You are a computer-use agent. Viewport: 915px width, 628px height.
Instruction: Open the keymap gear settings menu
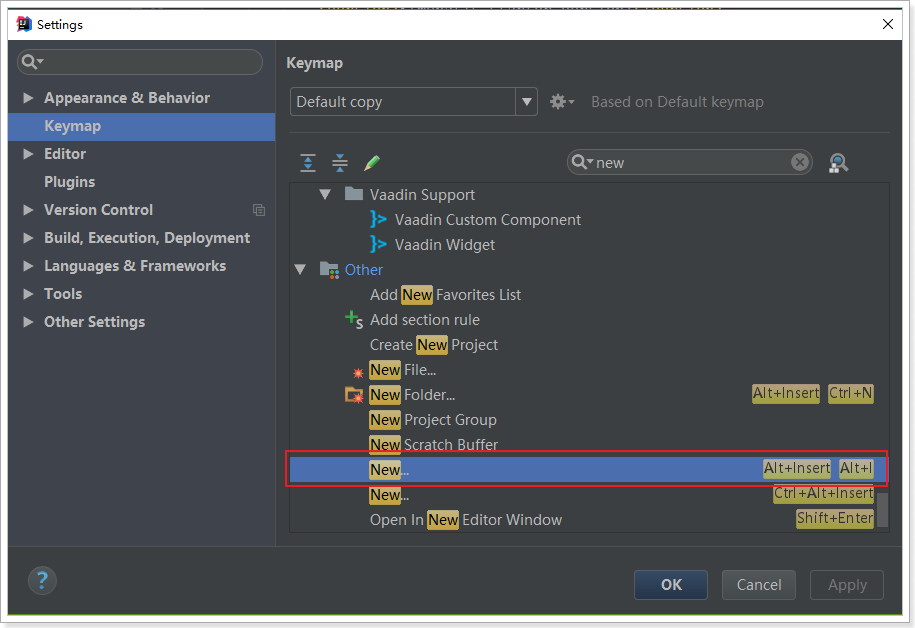point(561,102)
